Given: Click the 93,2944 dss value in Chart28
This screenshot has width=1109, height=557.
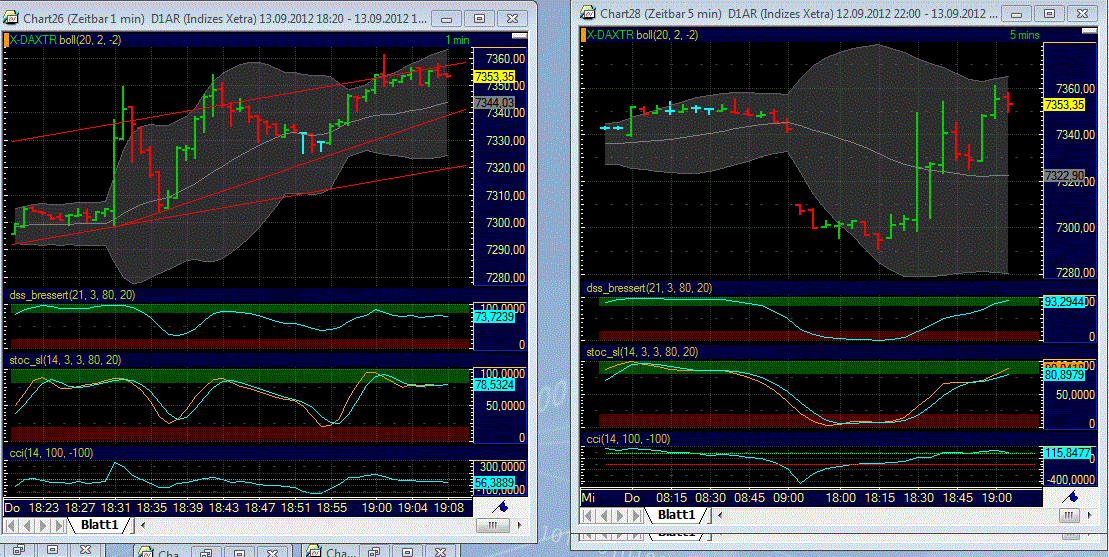Looking at the screenshot, I should [x=1064, y=301].
